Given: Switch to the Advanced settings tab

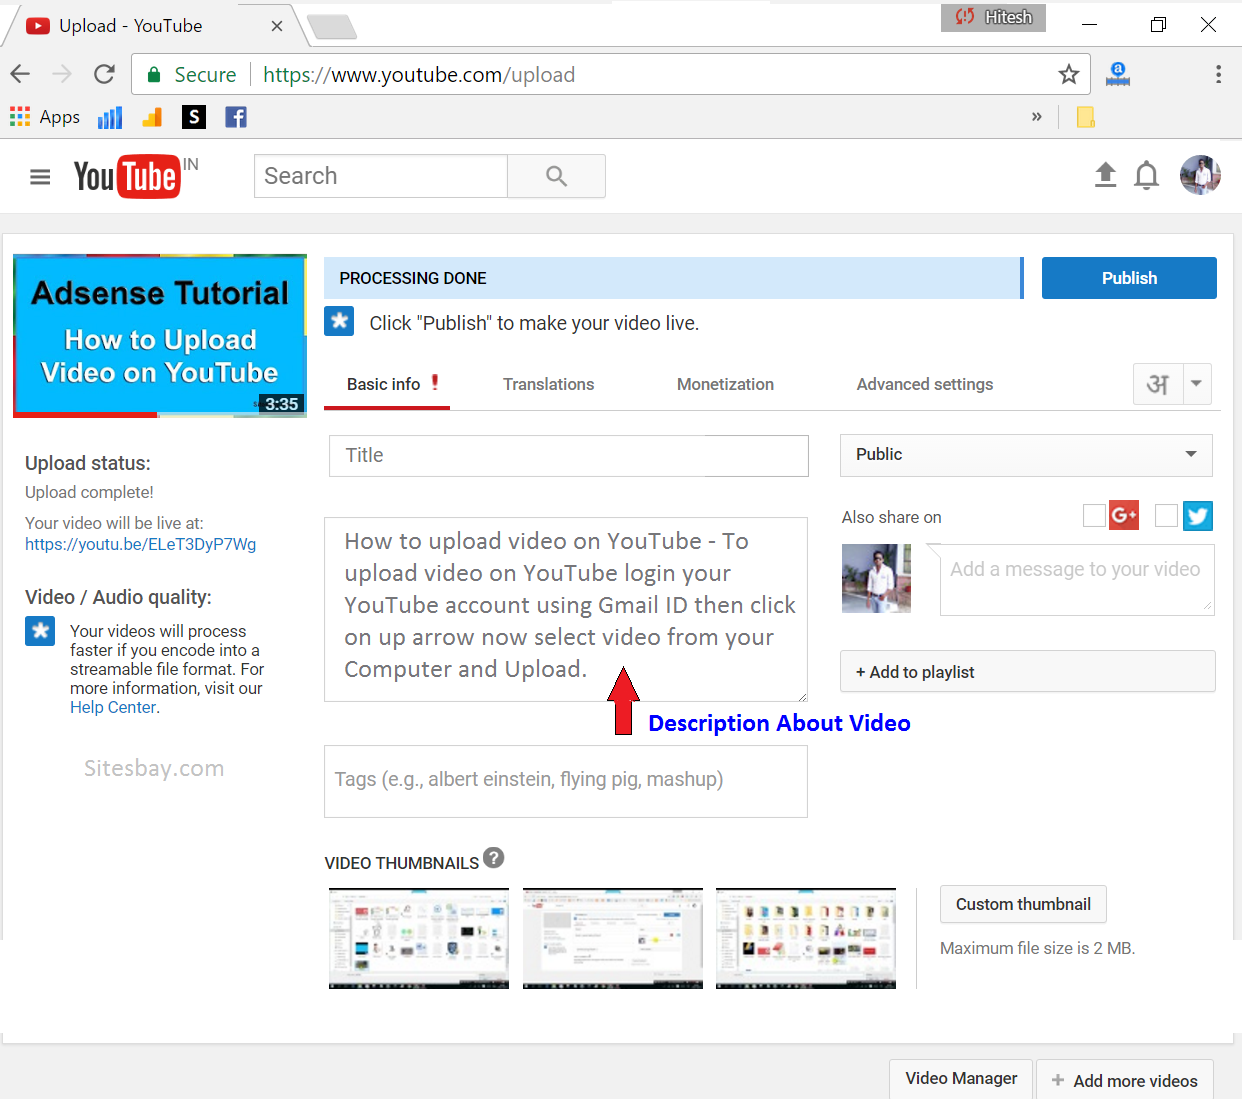Looking at the screenshot, I should [925, 385].
